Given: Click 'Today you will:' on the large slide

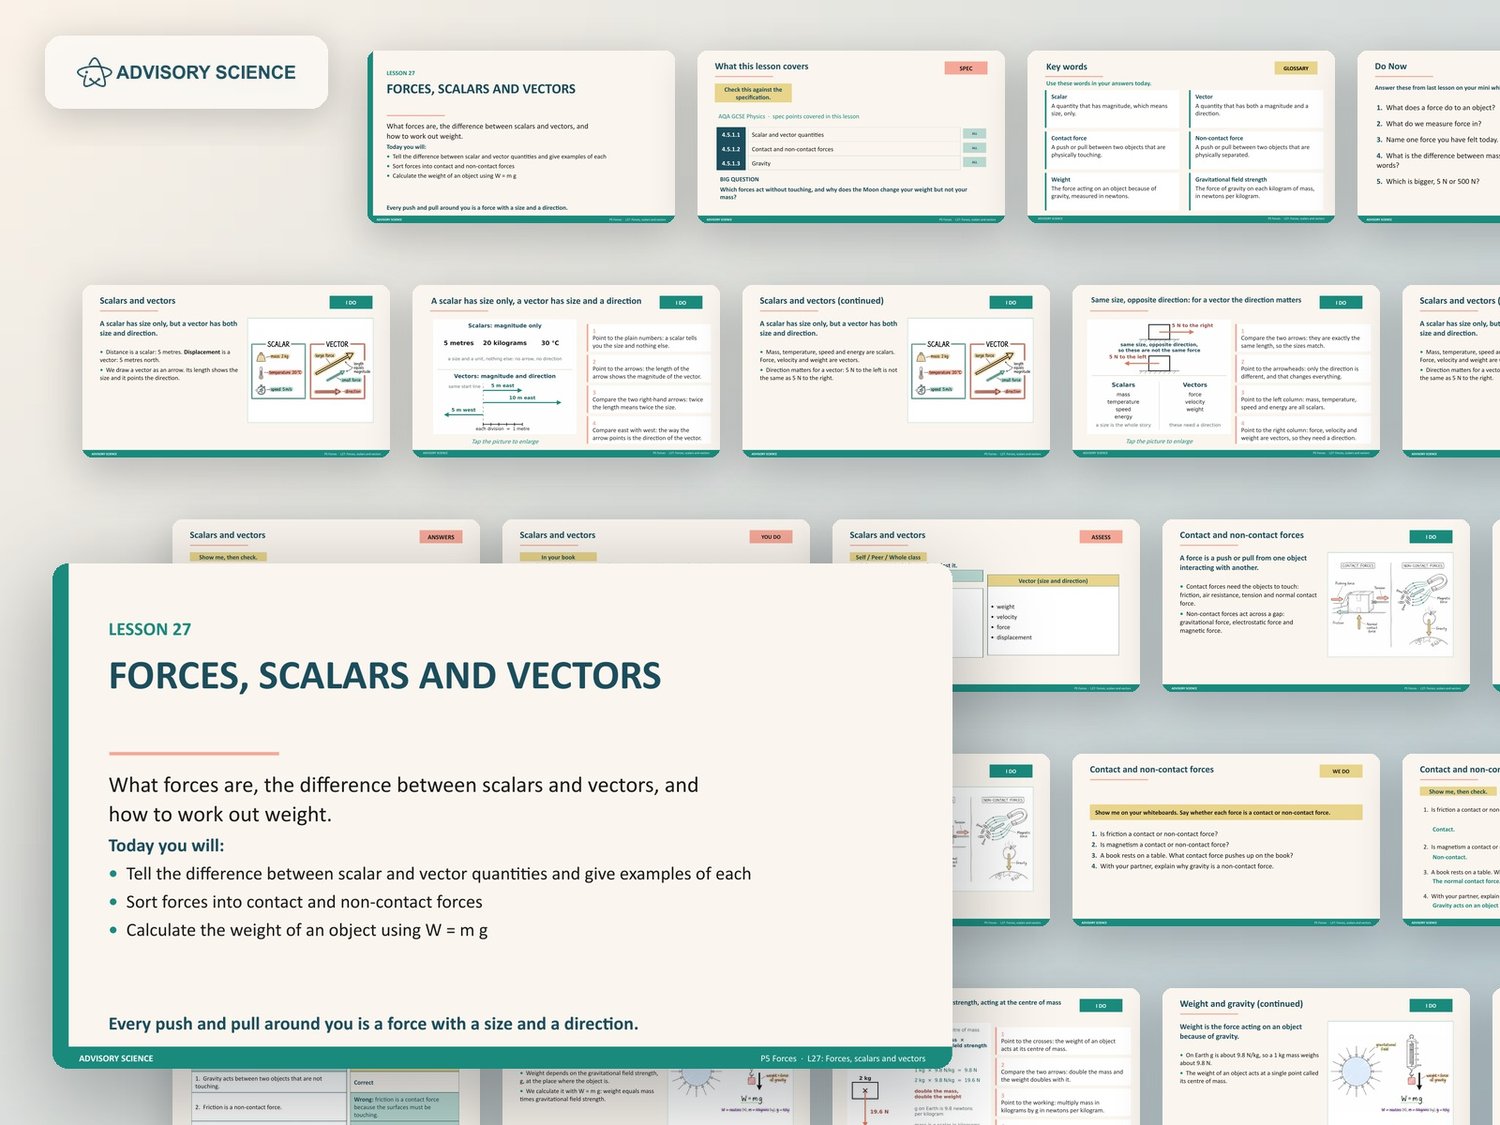Looking at the screenshot, I should [x=167, y=846].
